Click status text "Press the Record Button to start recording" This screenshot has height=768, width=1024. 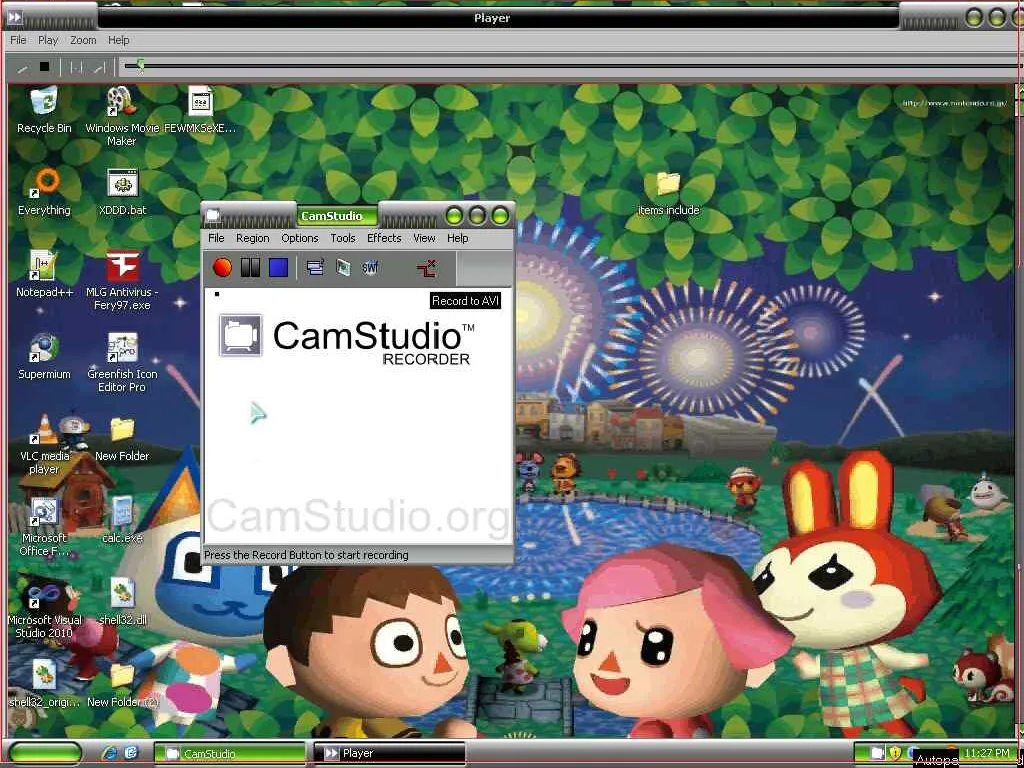click(x=306, y=555)
